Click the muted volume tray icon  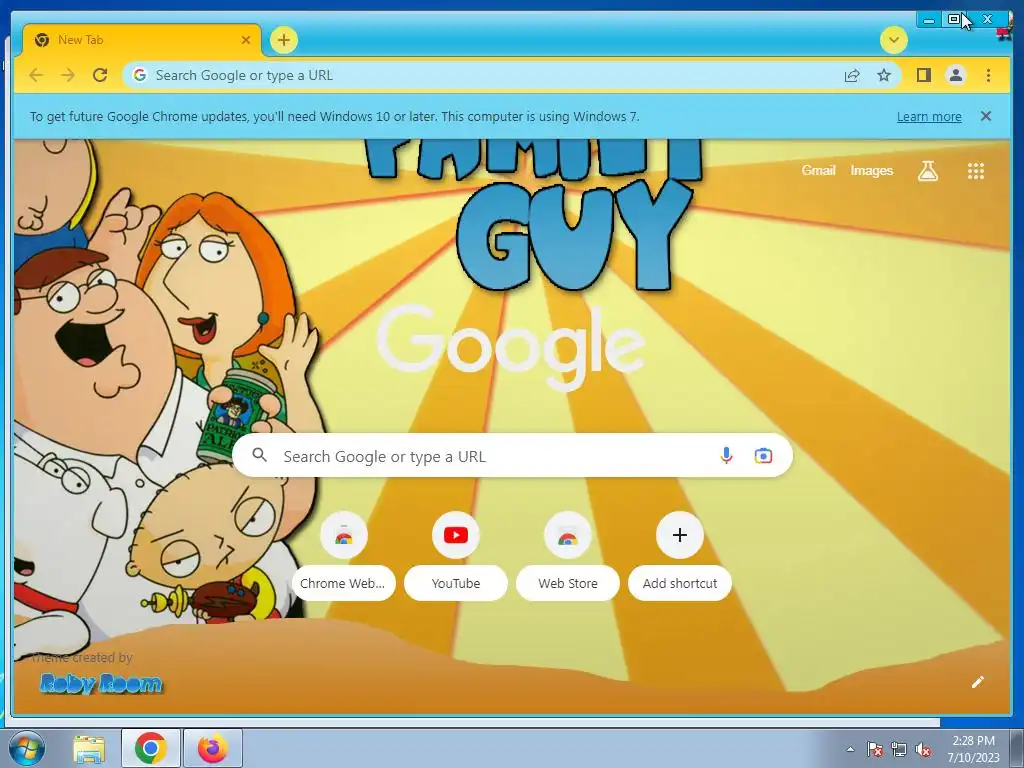pyautogui.click(x=923, y=749)
